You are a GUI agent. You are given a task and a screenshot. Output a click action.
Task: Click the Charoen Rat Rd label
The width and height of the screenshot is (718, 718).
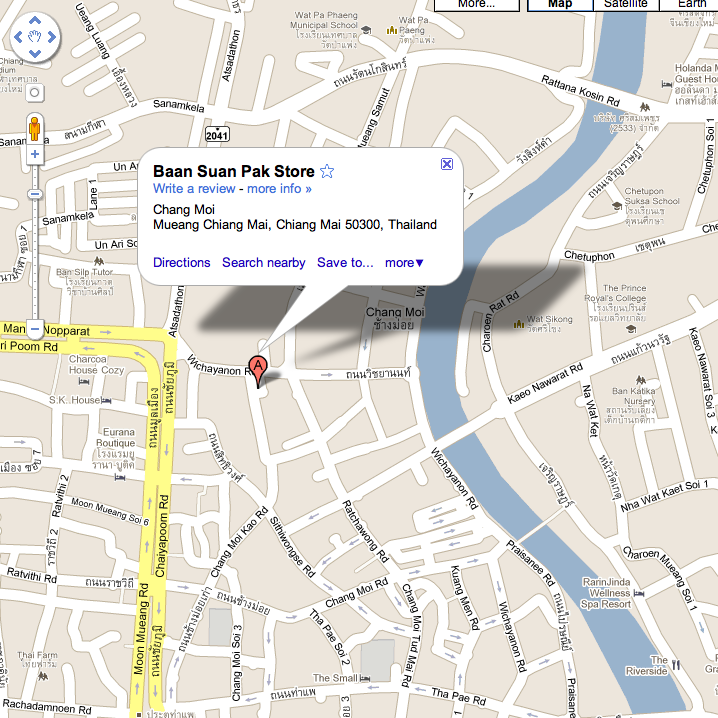(499, 321)
